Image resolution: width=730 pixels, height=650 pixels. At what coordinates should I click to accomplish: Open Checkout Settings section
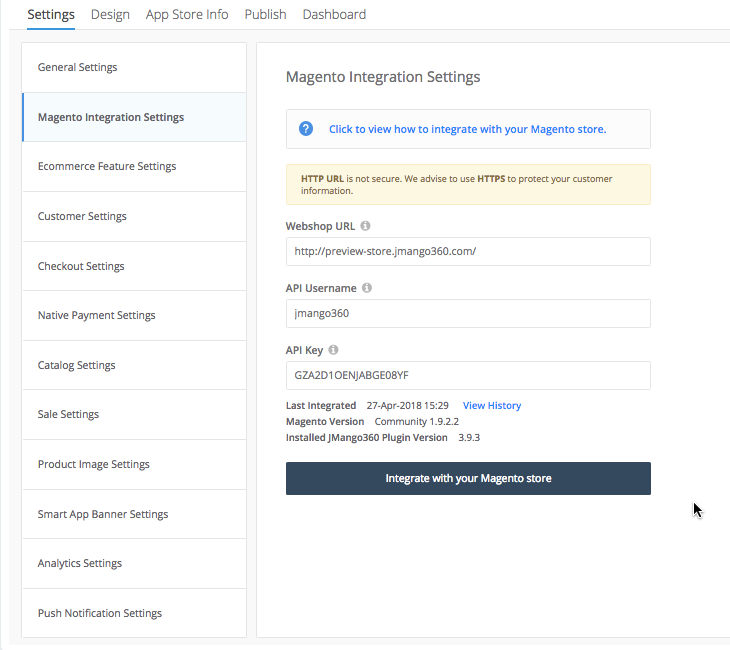81,266
